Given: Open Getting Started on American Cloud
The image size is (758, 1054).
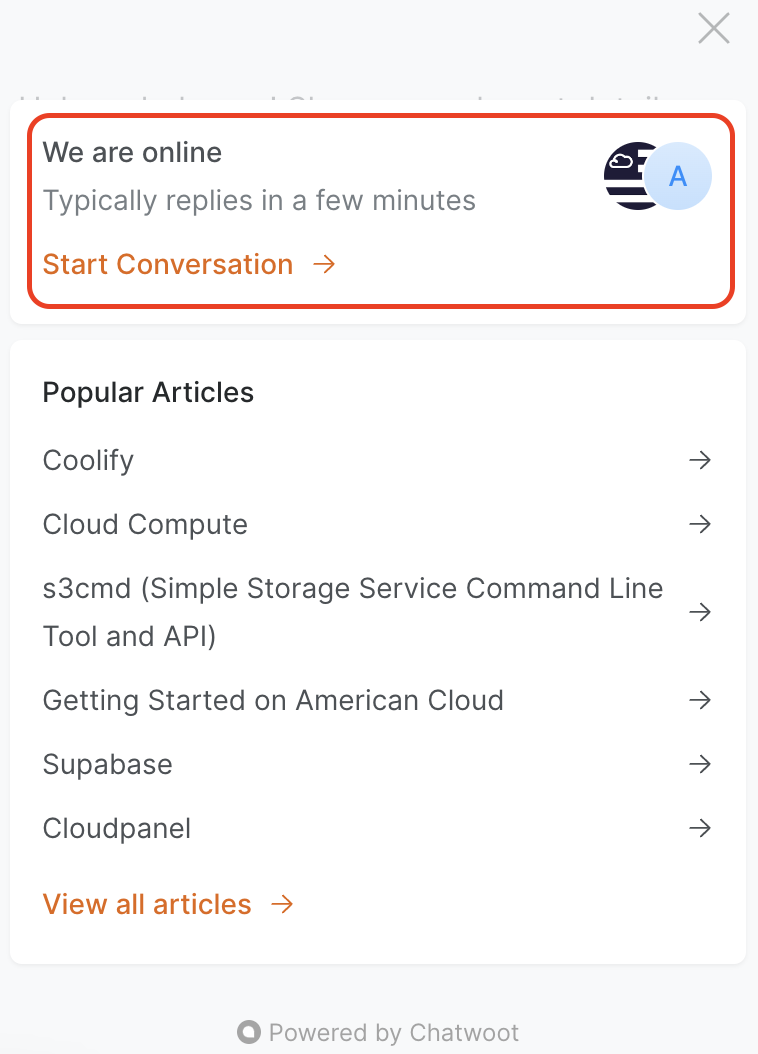Looking at the screenshot, I should click(273, 700).
